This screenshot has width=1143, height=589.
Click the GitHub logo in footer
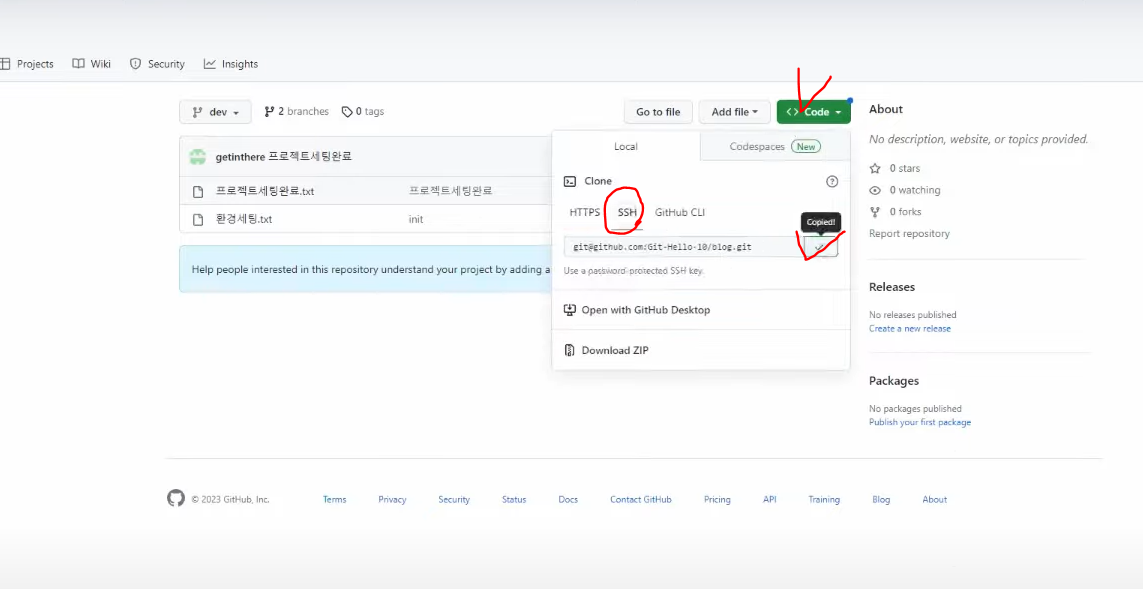[176, 499]
